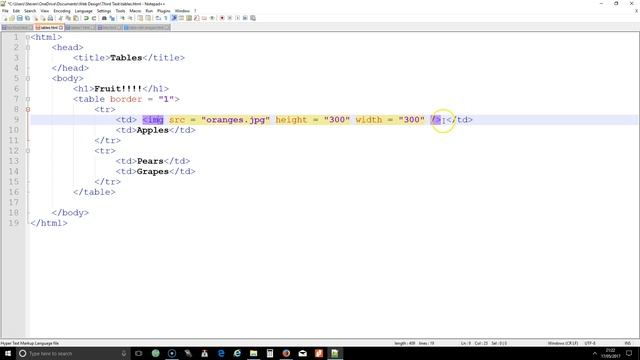Click the Zoom In toolbar icon
This screenshot has height=360, width=640.
[123, 18]
